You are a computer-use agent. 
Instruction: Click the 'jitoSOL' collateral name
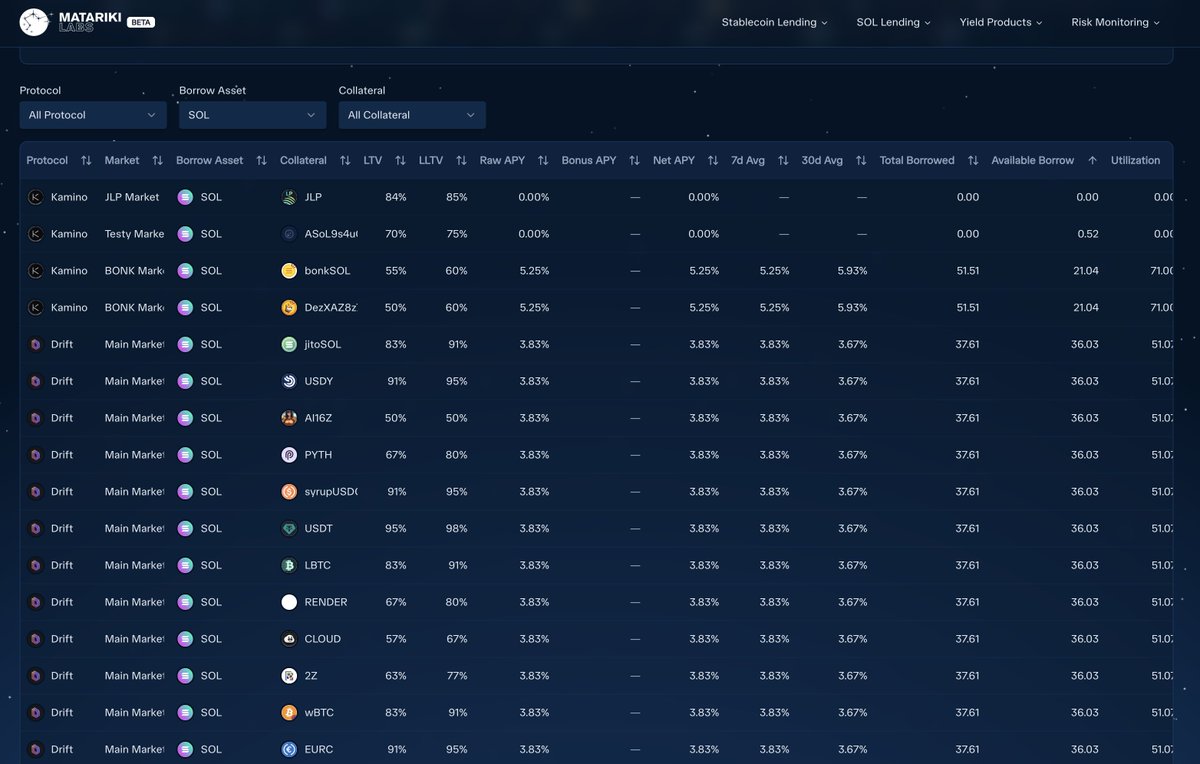tap(323, 344)
